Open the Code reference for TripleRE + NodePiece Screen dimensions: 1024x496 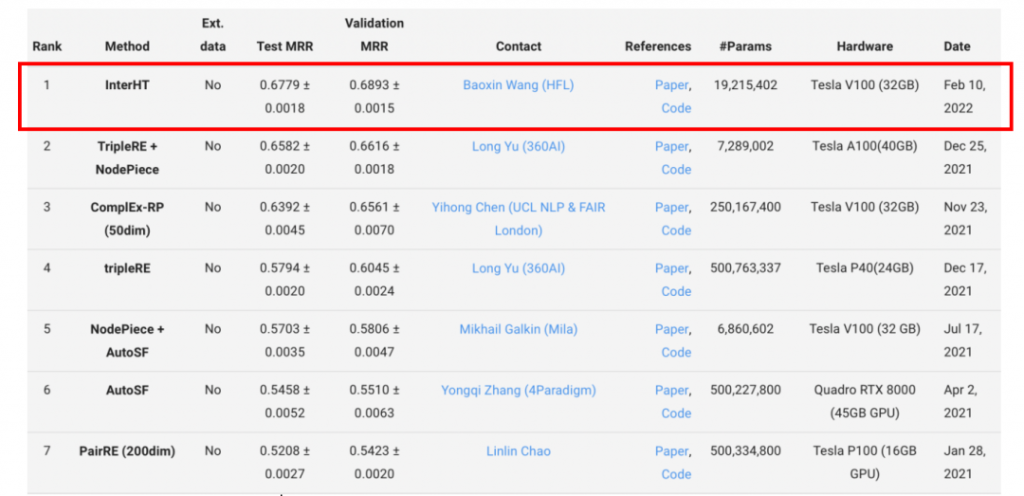point(676,170)
